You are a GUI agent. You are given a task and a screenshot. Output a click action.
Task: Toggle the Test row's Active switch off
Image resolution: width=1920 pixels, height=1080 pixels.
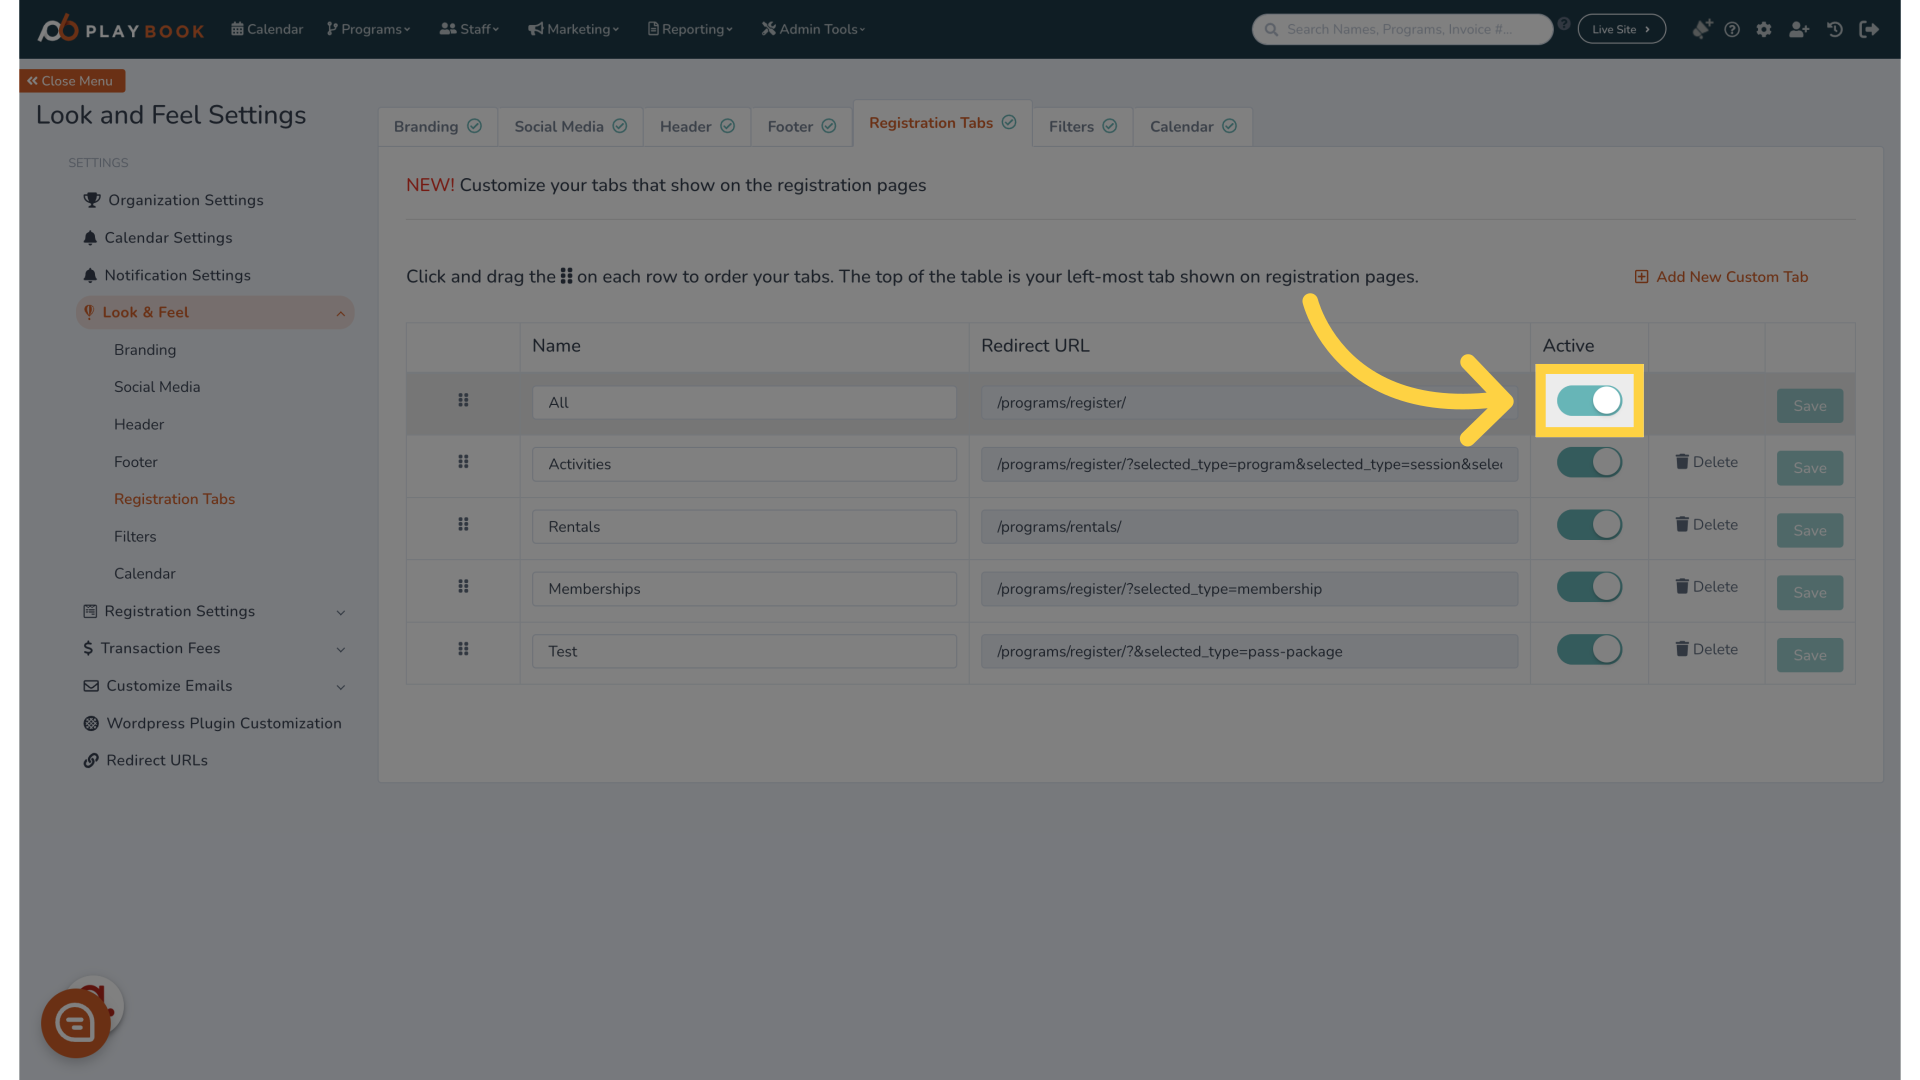point(1589,649)
